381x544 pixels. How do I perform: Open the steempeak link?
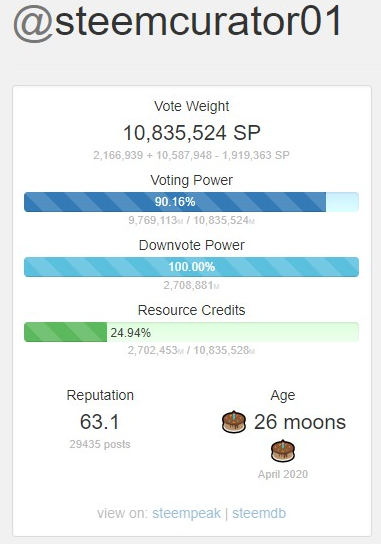pyautogui.click(x=186, y=513)
